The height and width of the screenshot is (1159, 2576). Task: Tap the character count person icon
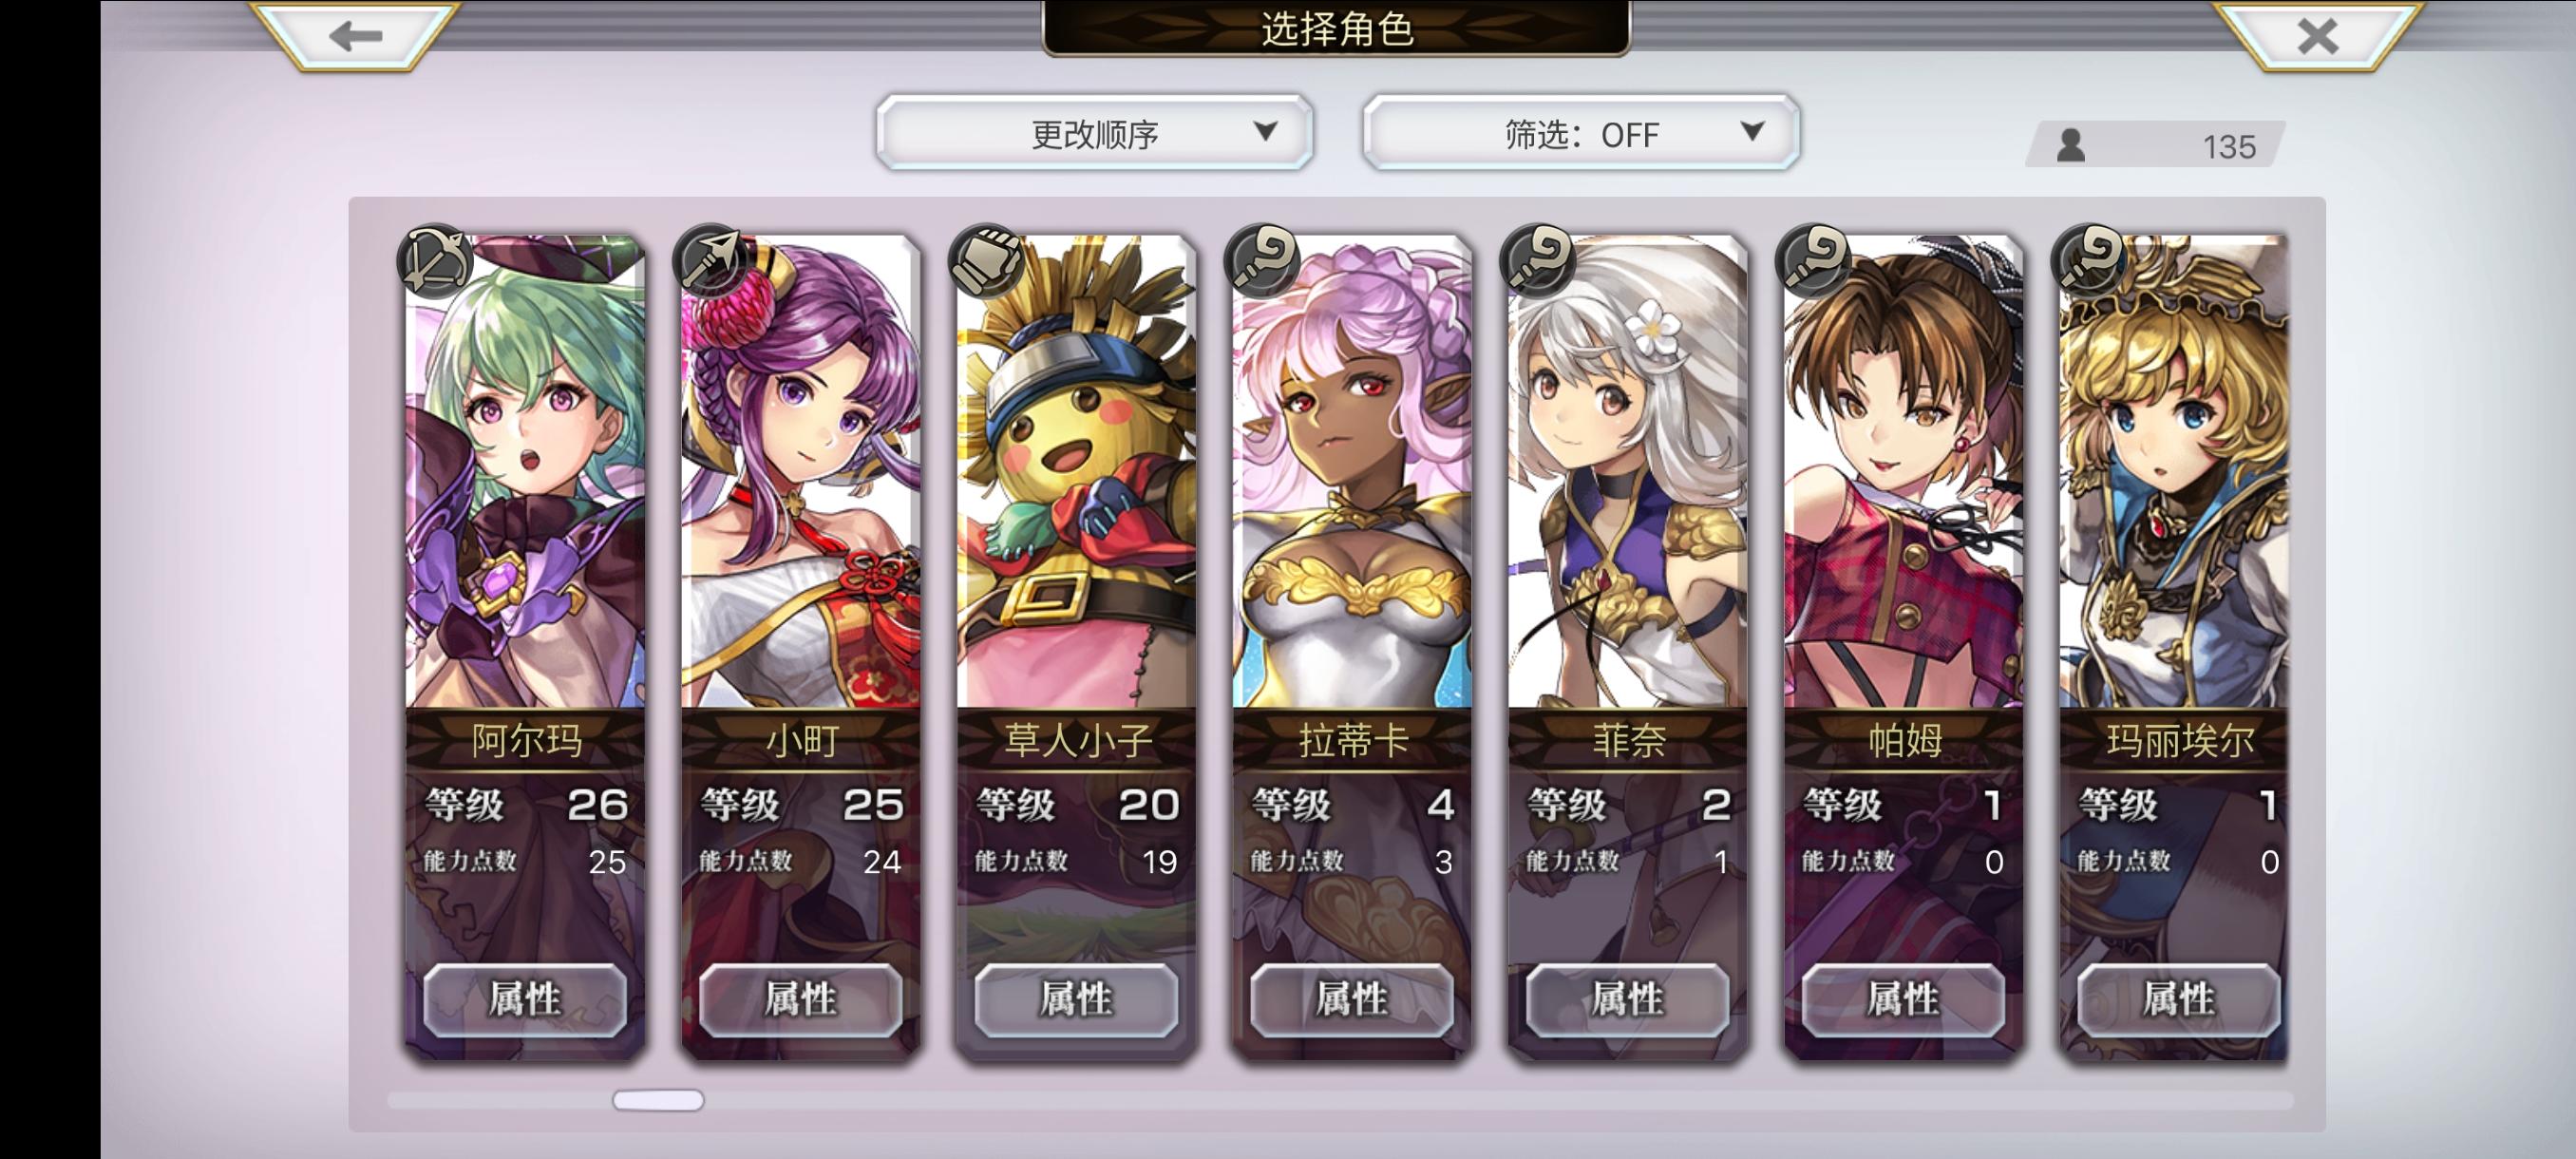tap(2070, 146)
